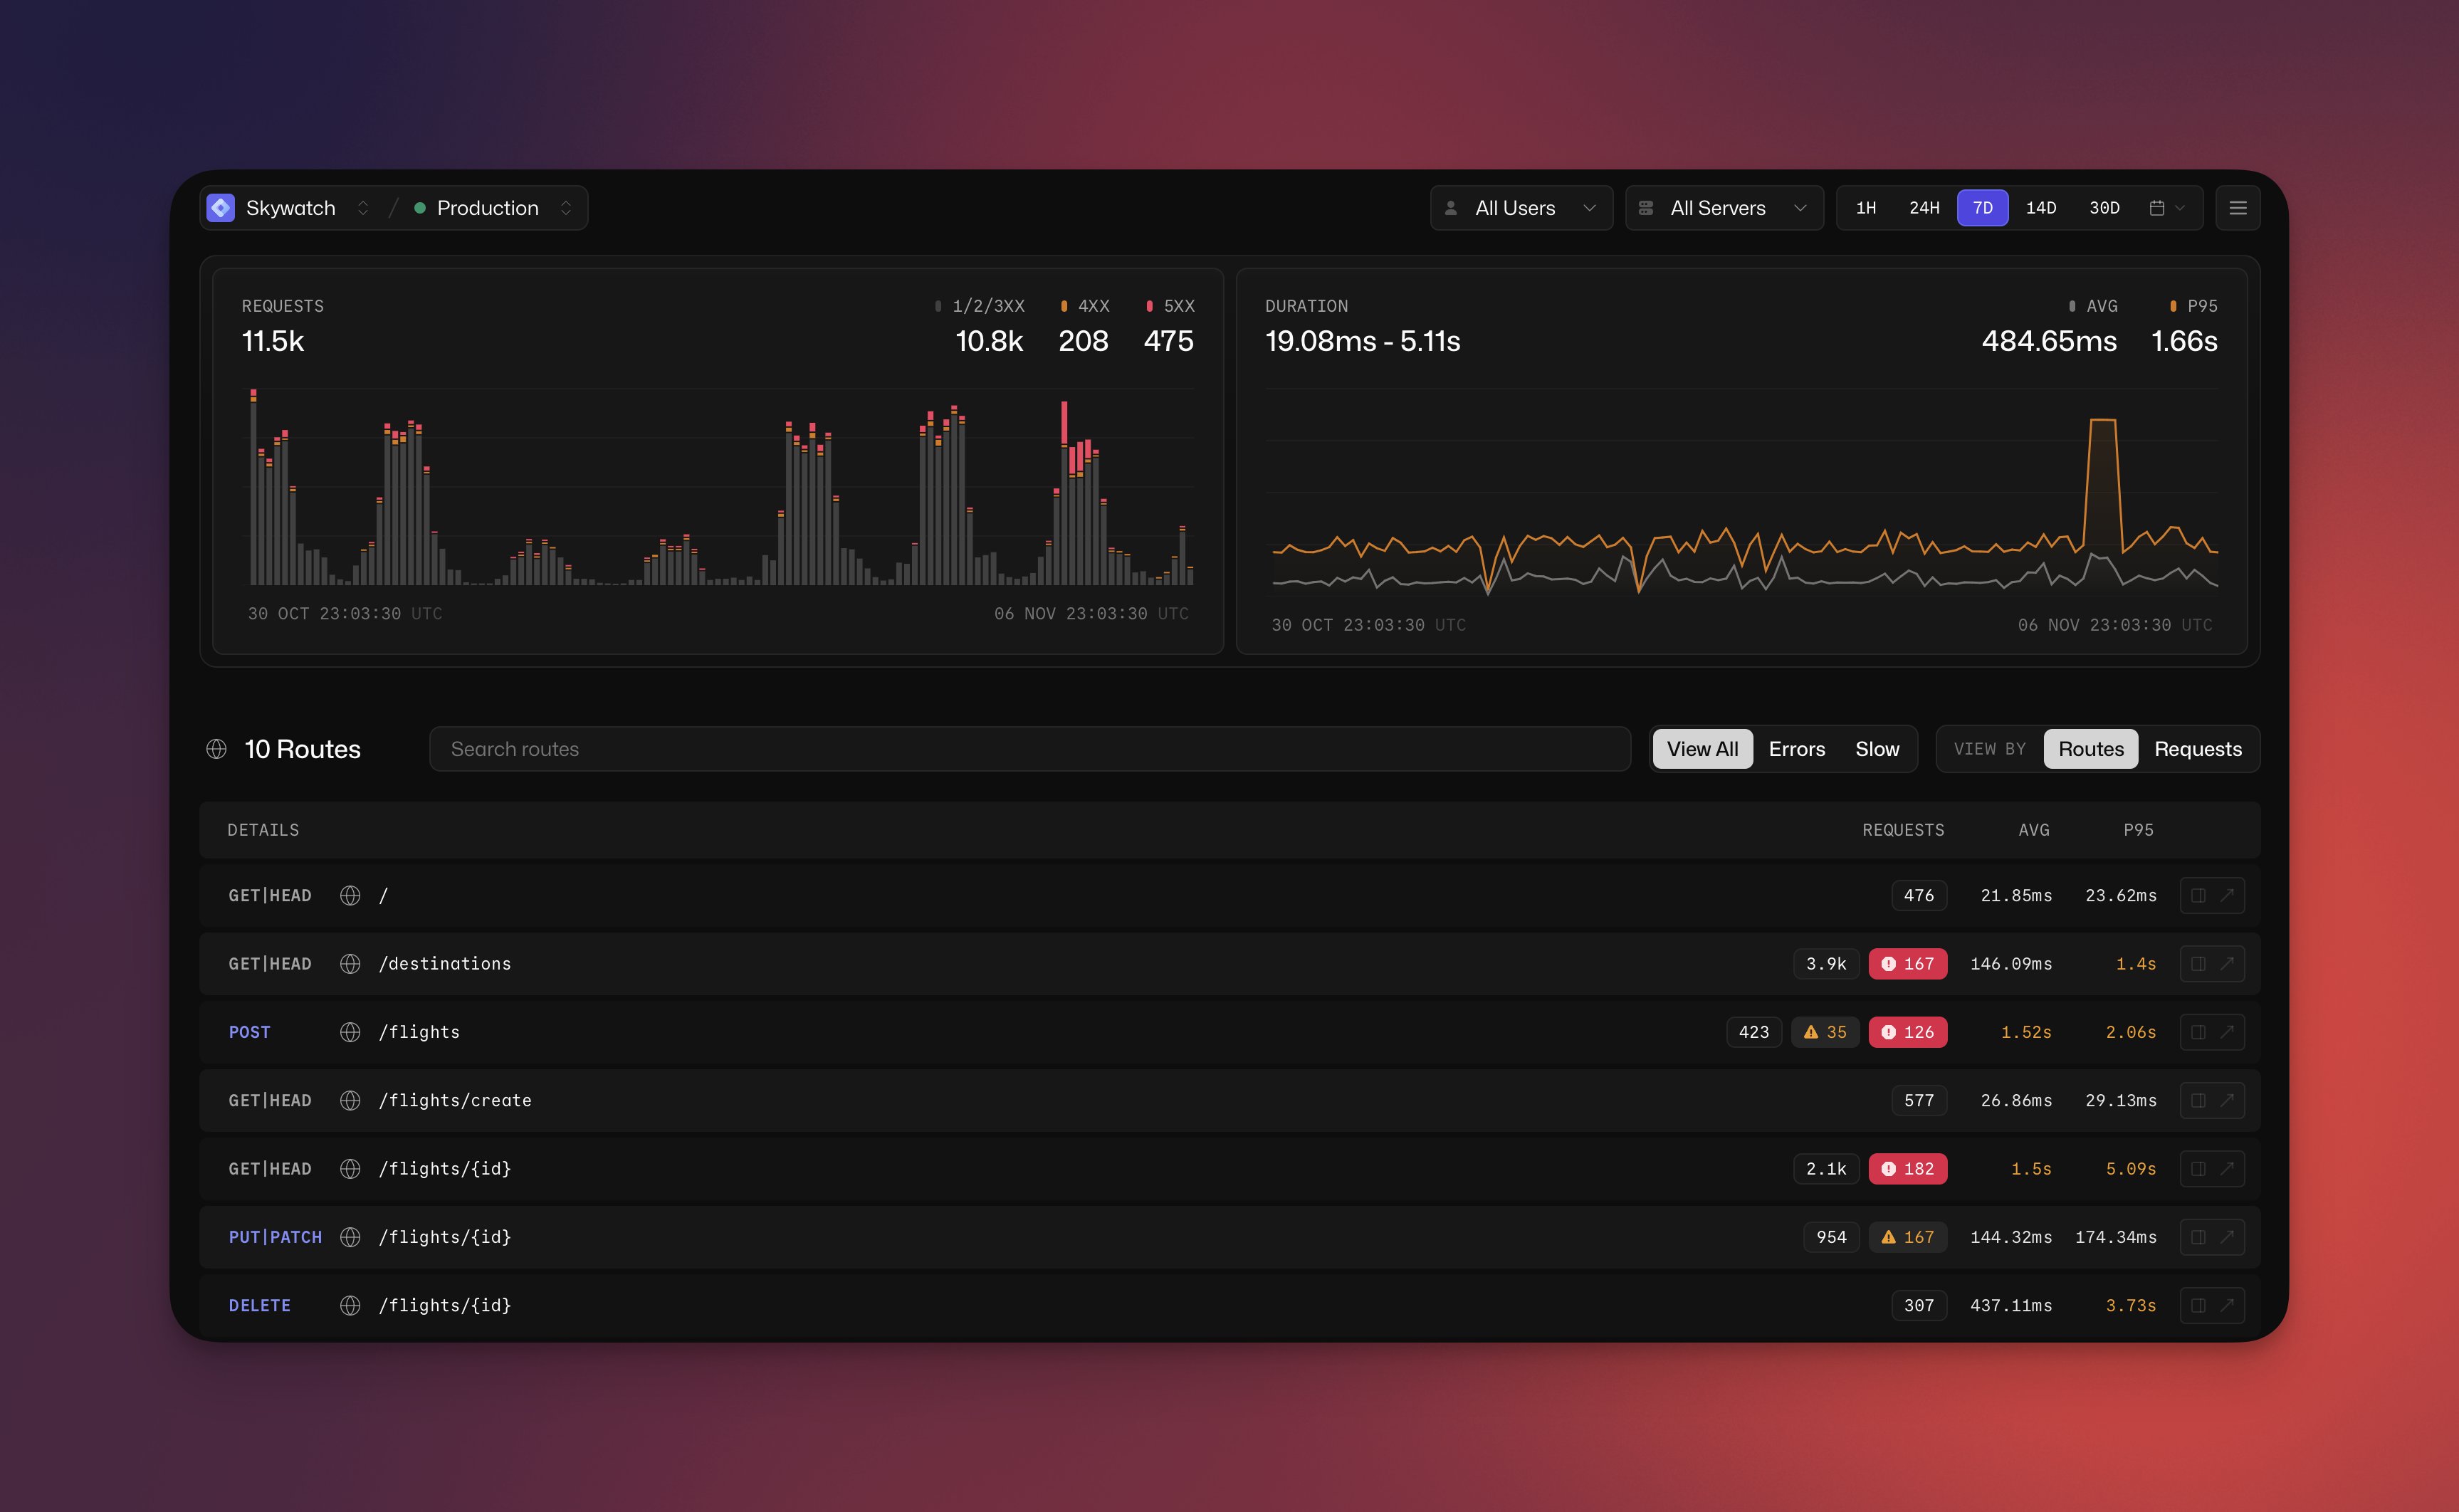Open side panel for DELETE /flights/{id}

2197,1305
